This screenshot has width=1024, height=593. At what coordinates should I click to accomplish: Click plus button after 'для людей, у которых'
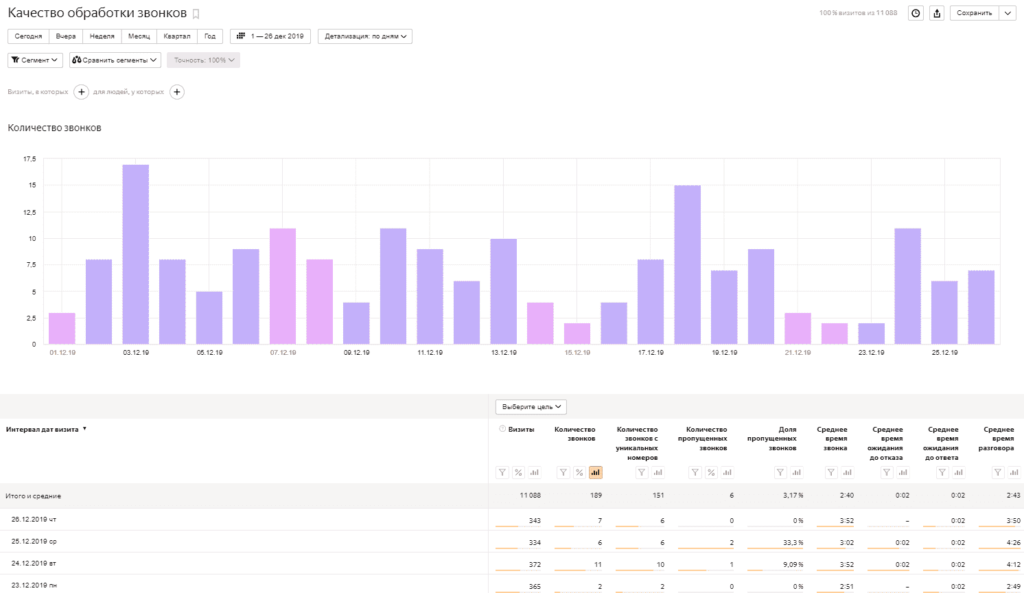point(177,92)
